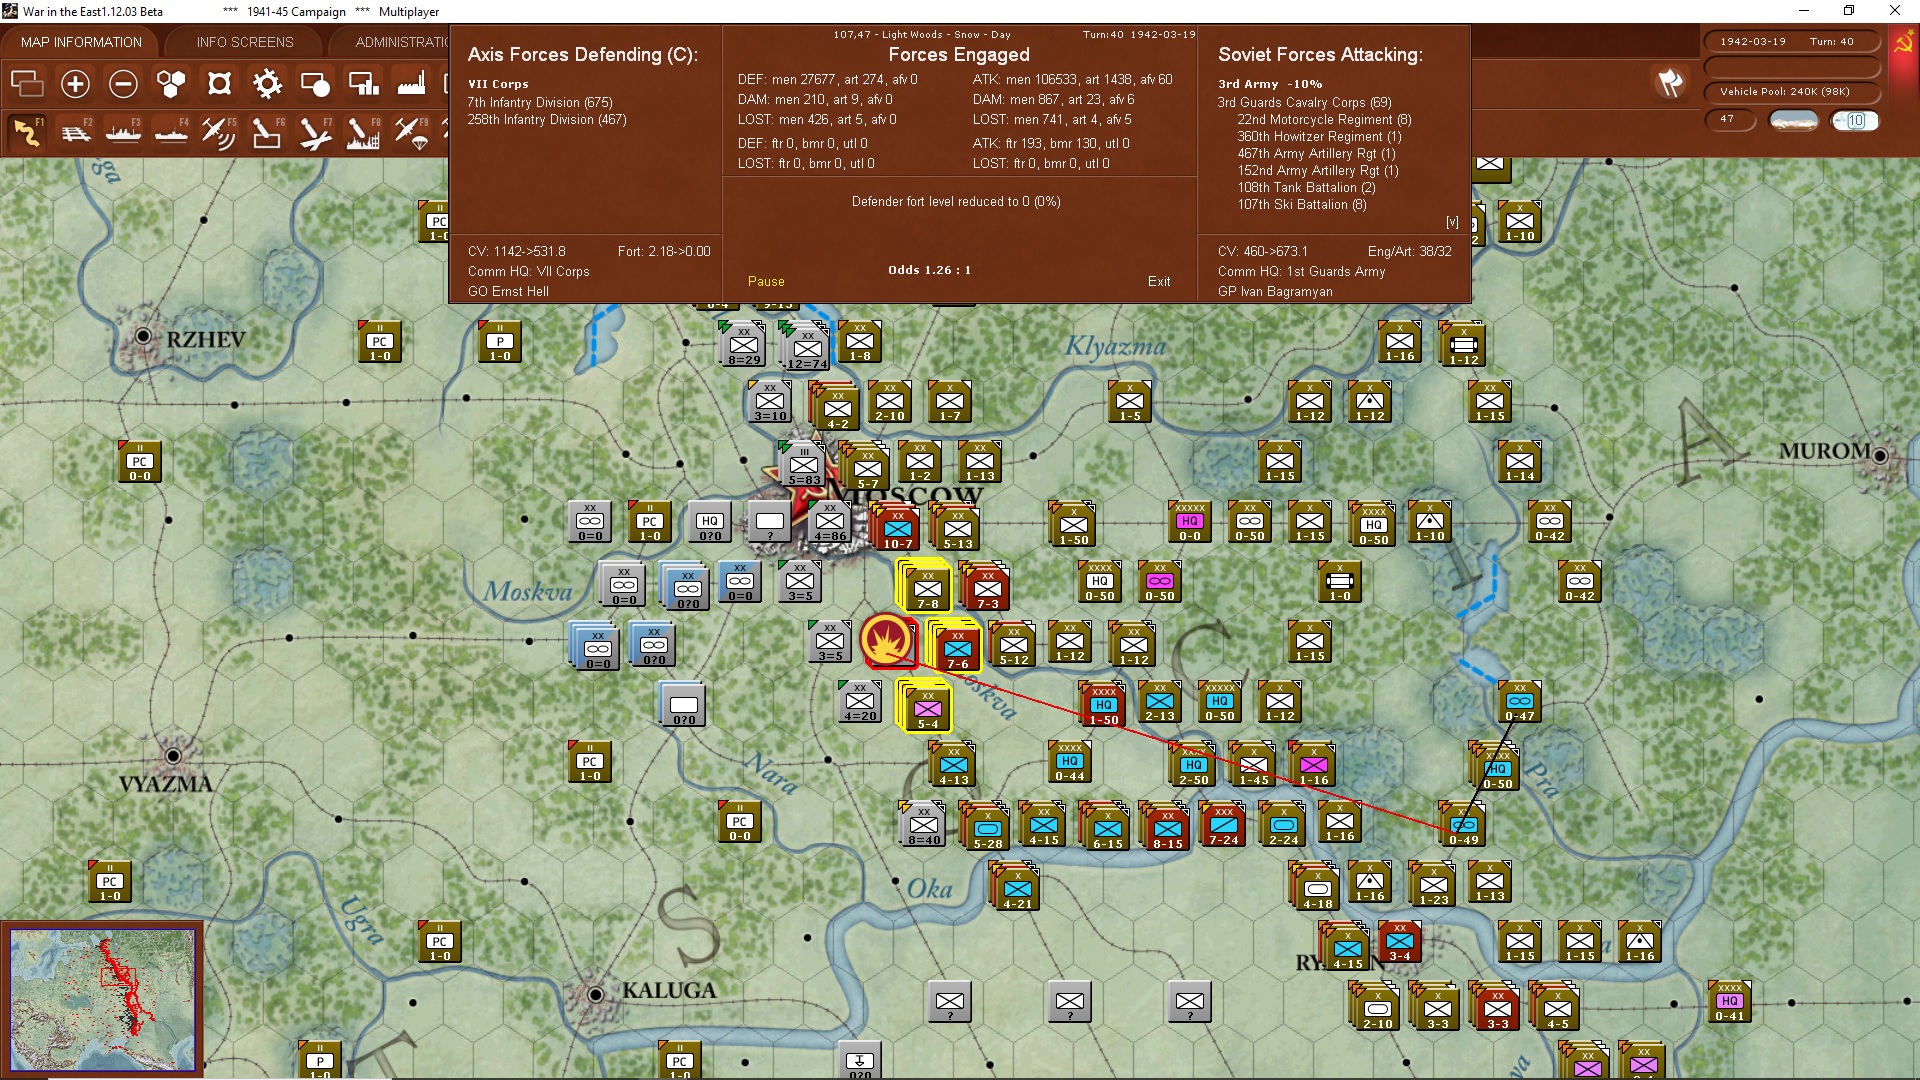Select Bomb airfield mode (F7) icon
The height and width of the screenshot is (1080, 1920).
(x=315, y=133)
